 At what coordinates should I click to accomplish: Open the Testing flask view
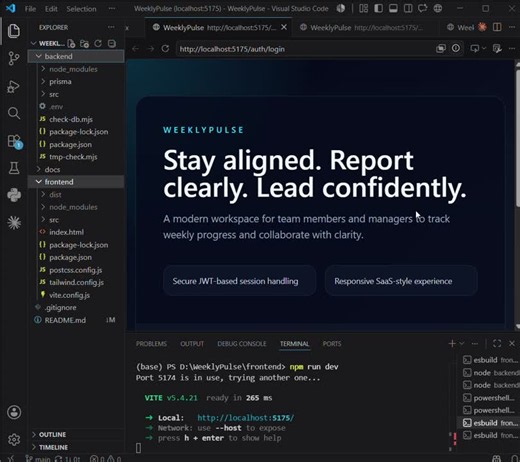14,168
